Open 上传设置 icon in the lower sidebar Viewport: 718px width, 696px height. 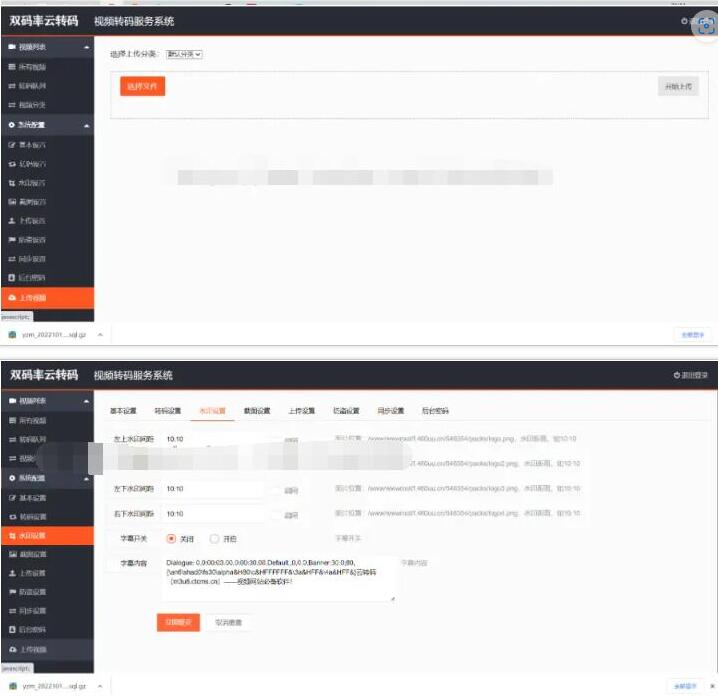12,573
